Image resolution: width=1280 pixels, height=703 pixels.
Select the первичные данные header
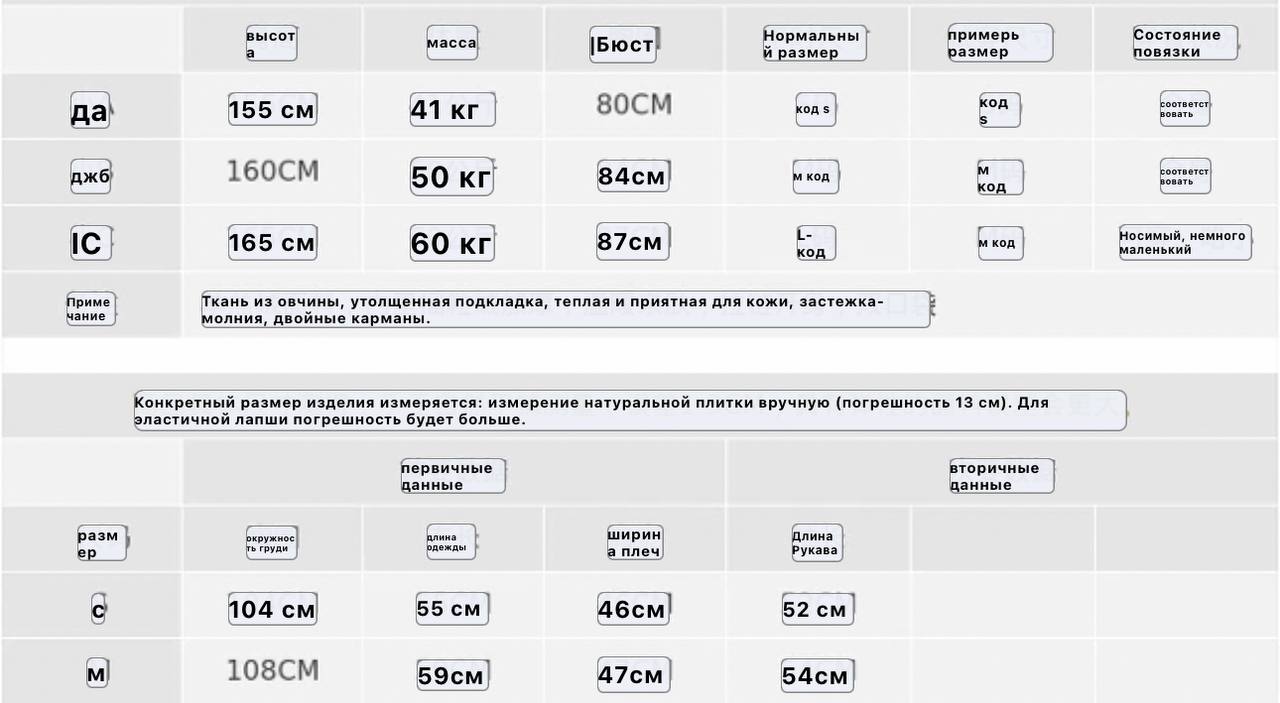(x=453, y=476)
